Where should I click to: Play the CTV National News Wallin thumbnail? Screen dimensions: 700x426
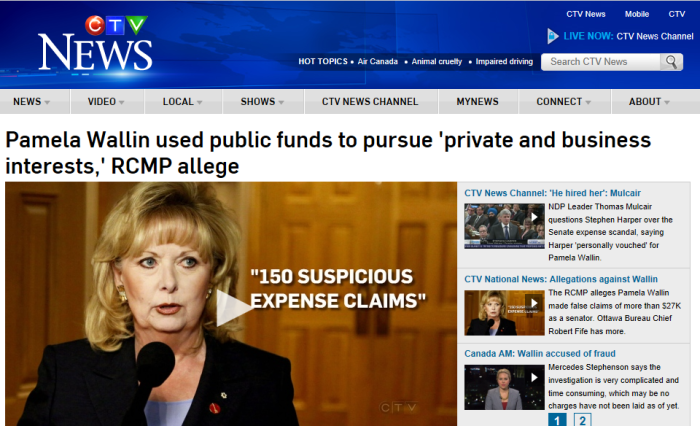504,313
